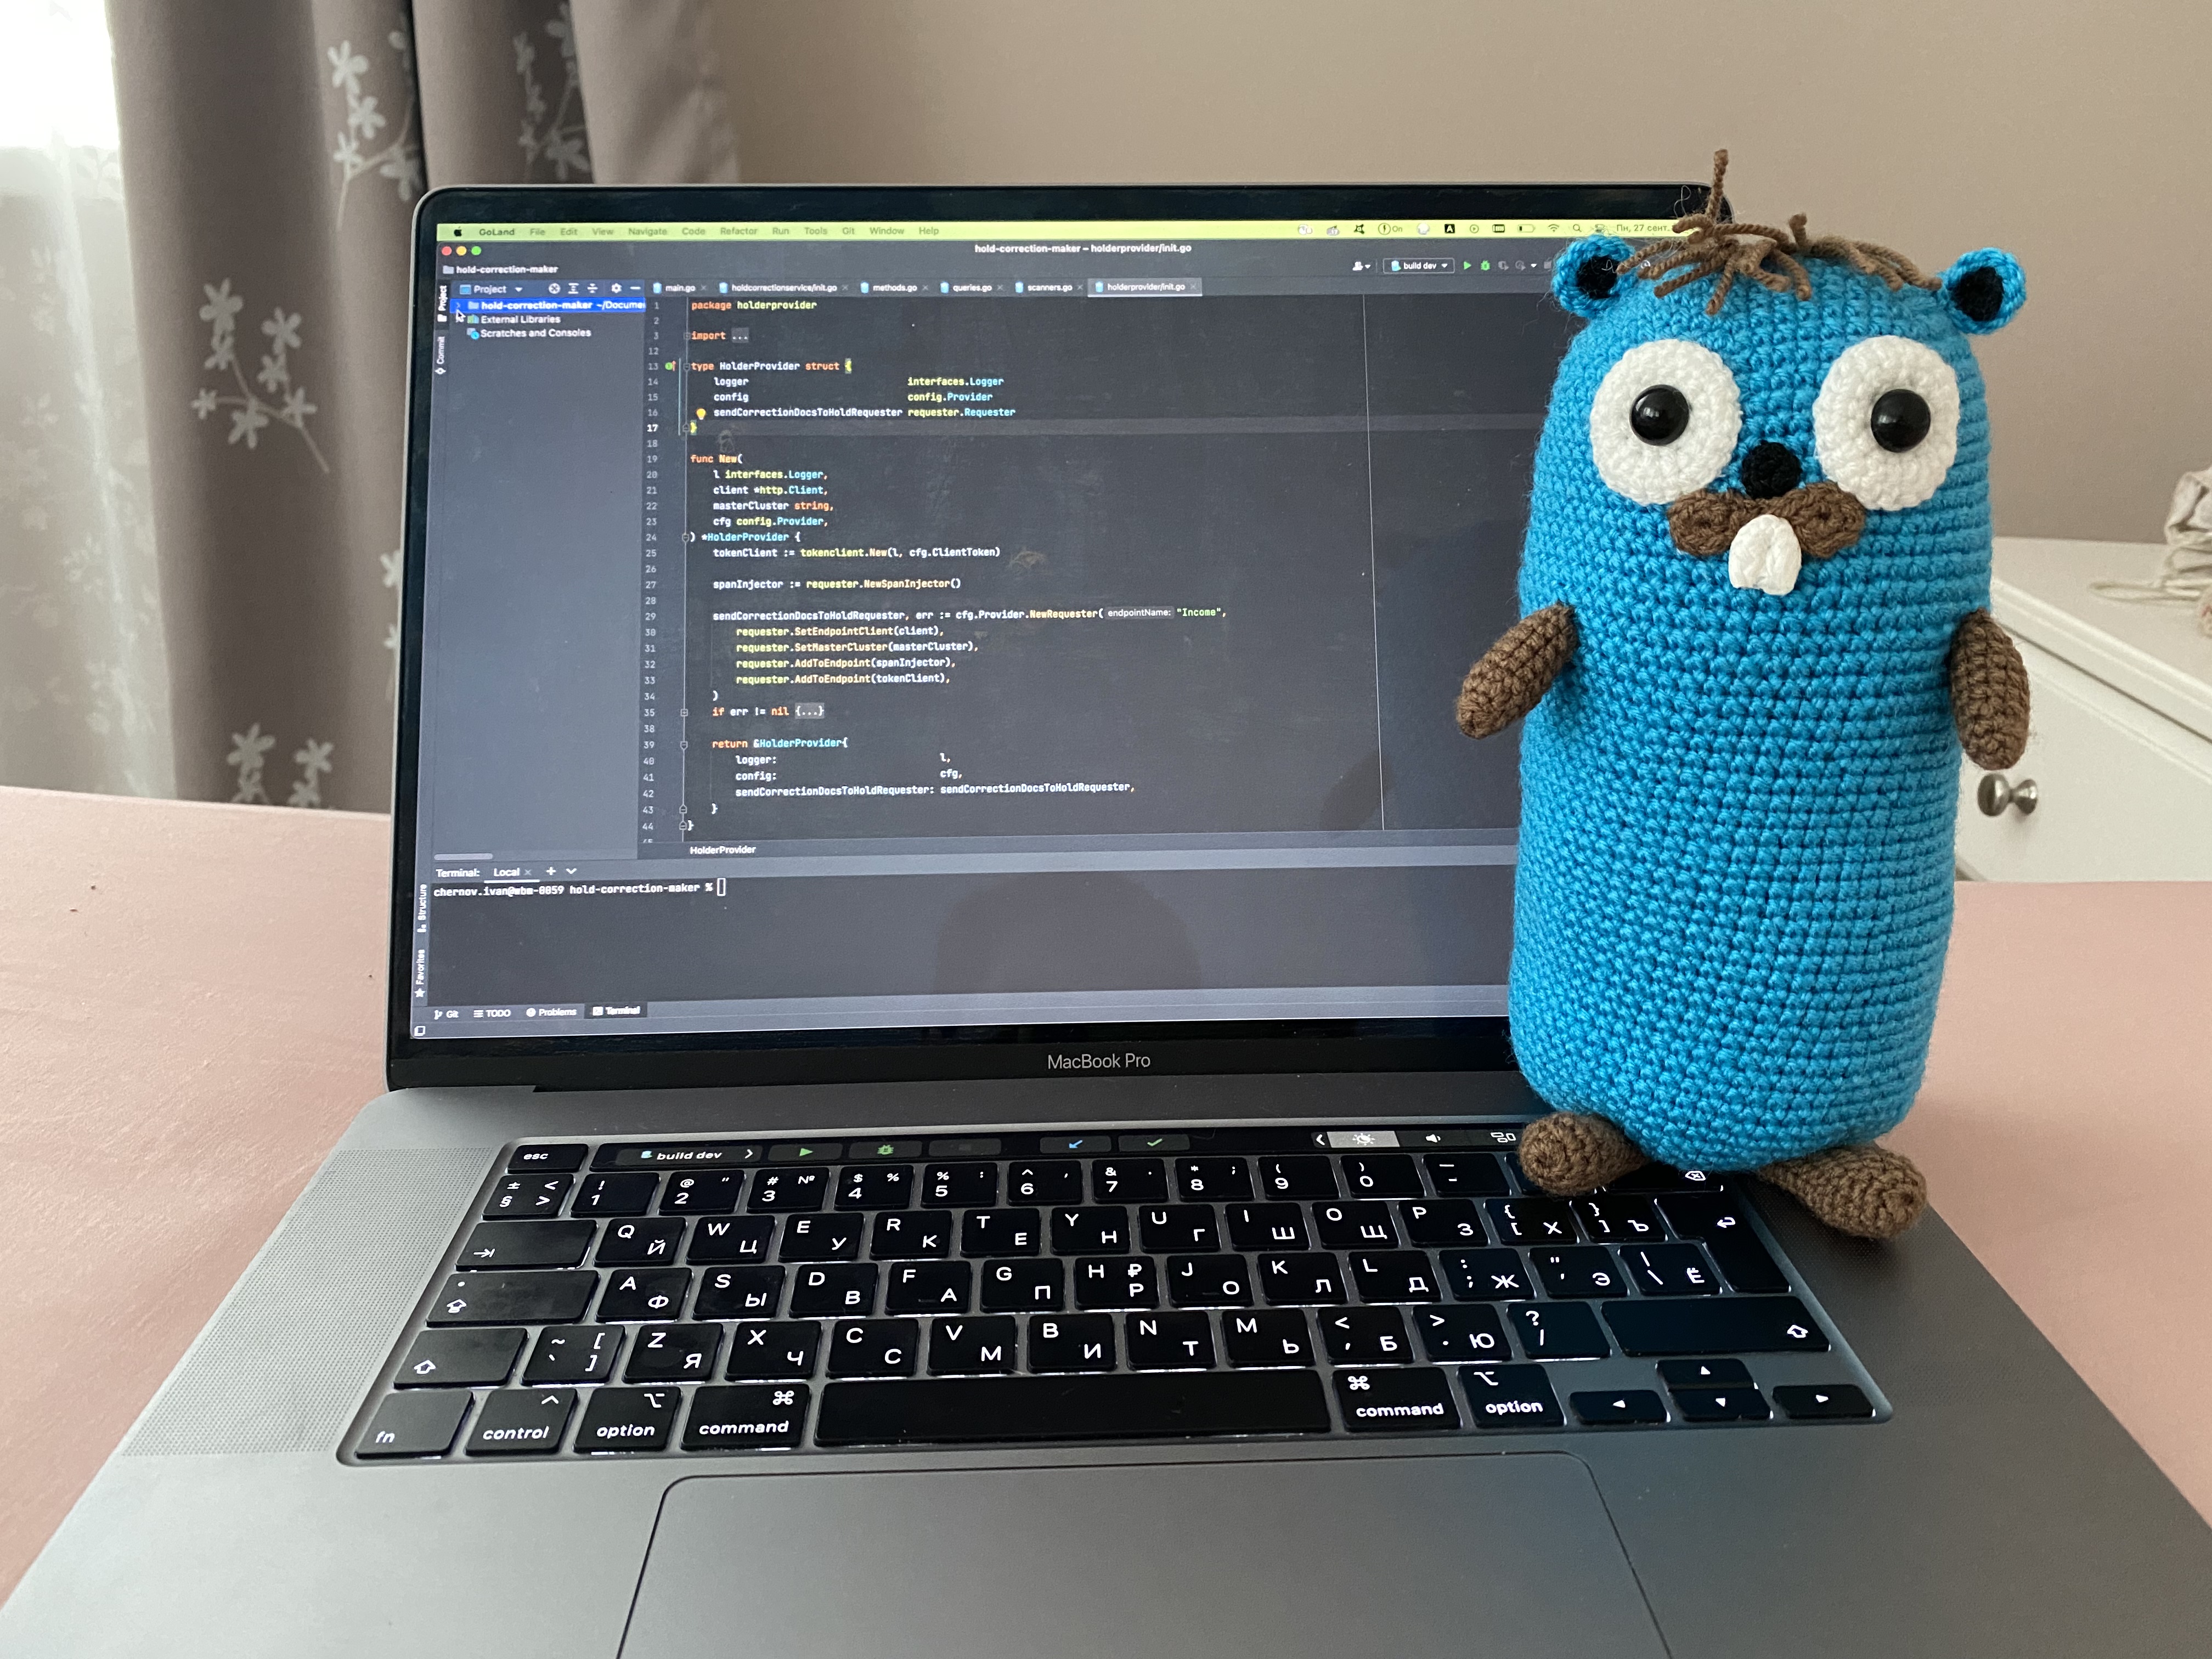Viewport: 2212px width, 1659px height.
Task: Click the intention lightbulb on line 16
Action: click(701, 413)
